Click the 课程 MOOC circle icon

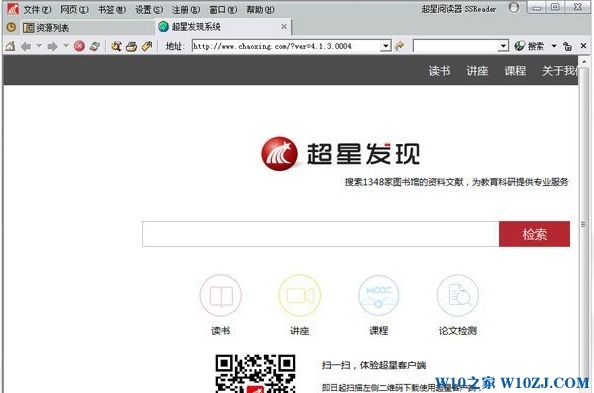pyautogui.click(x=378, y=296)
